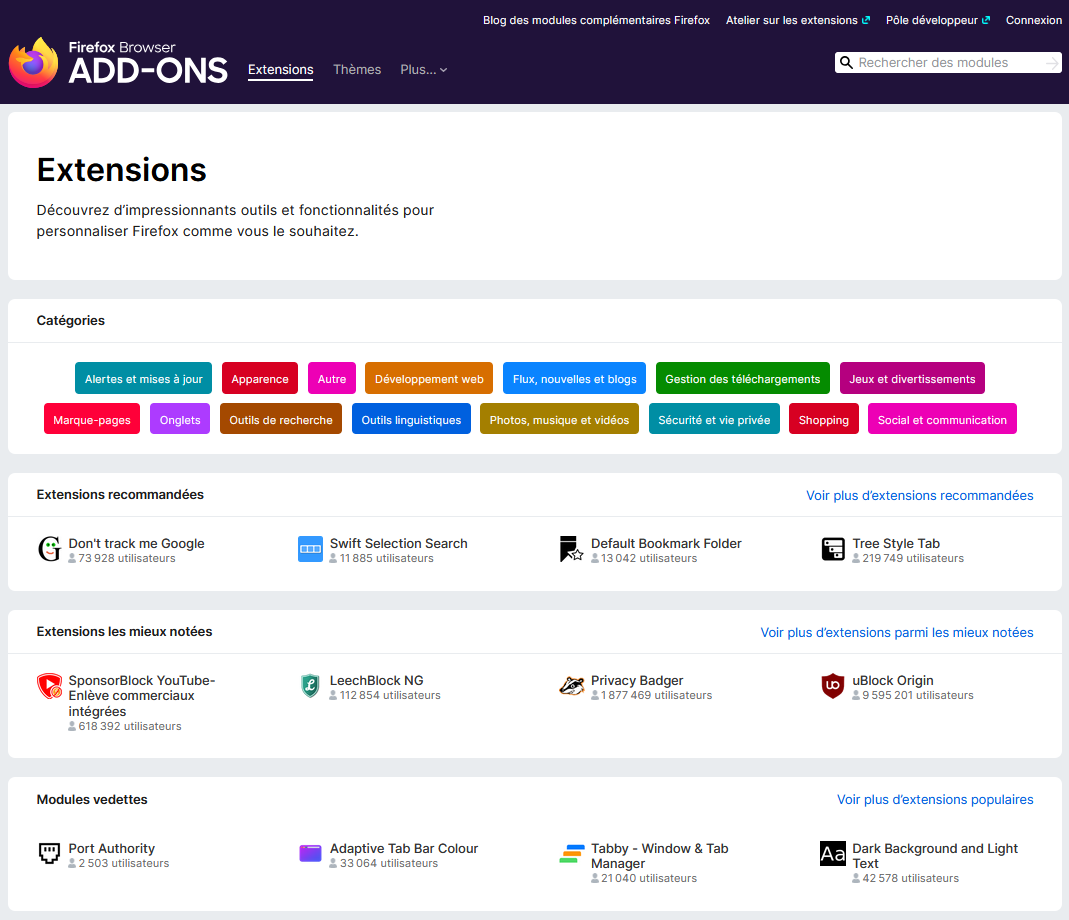Click the Default Bookmark Folder icon
This screenshot has height=920, width=1069.
[571, 549]
